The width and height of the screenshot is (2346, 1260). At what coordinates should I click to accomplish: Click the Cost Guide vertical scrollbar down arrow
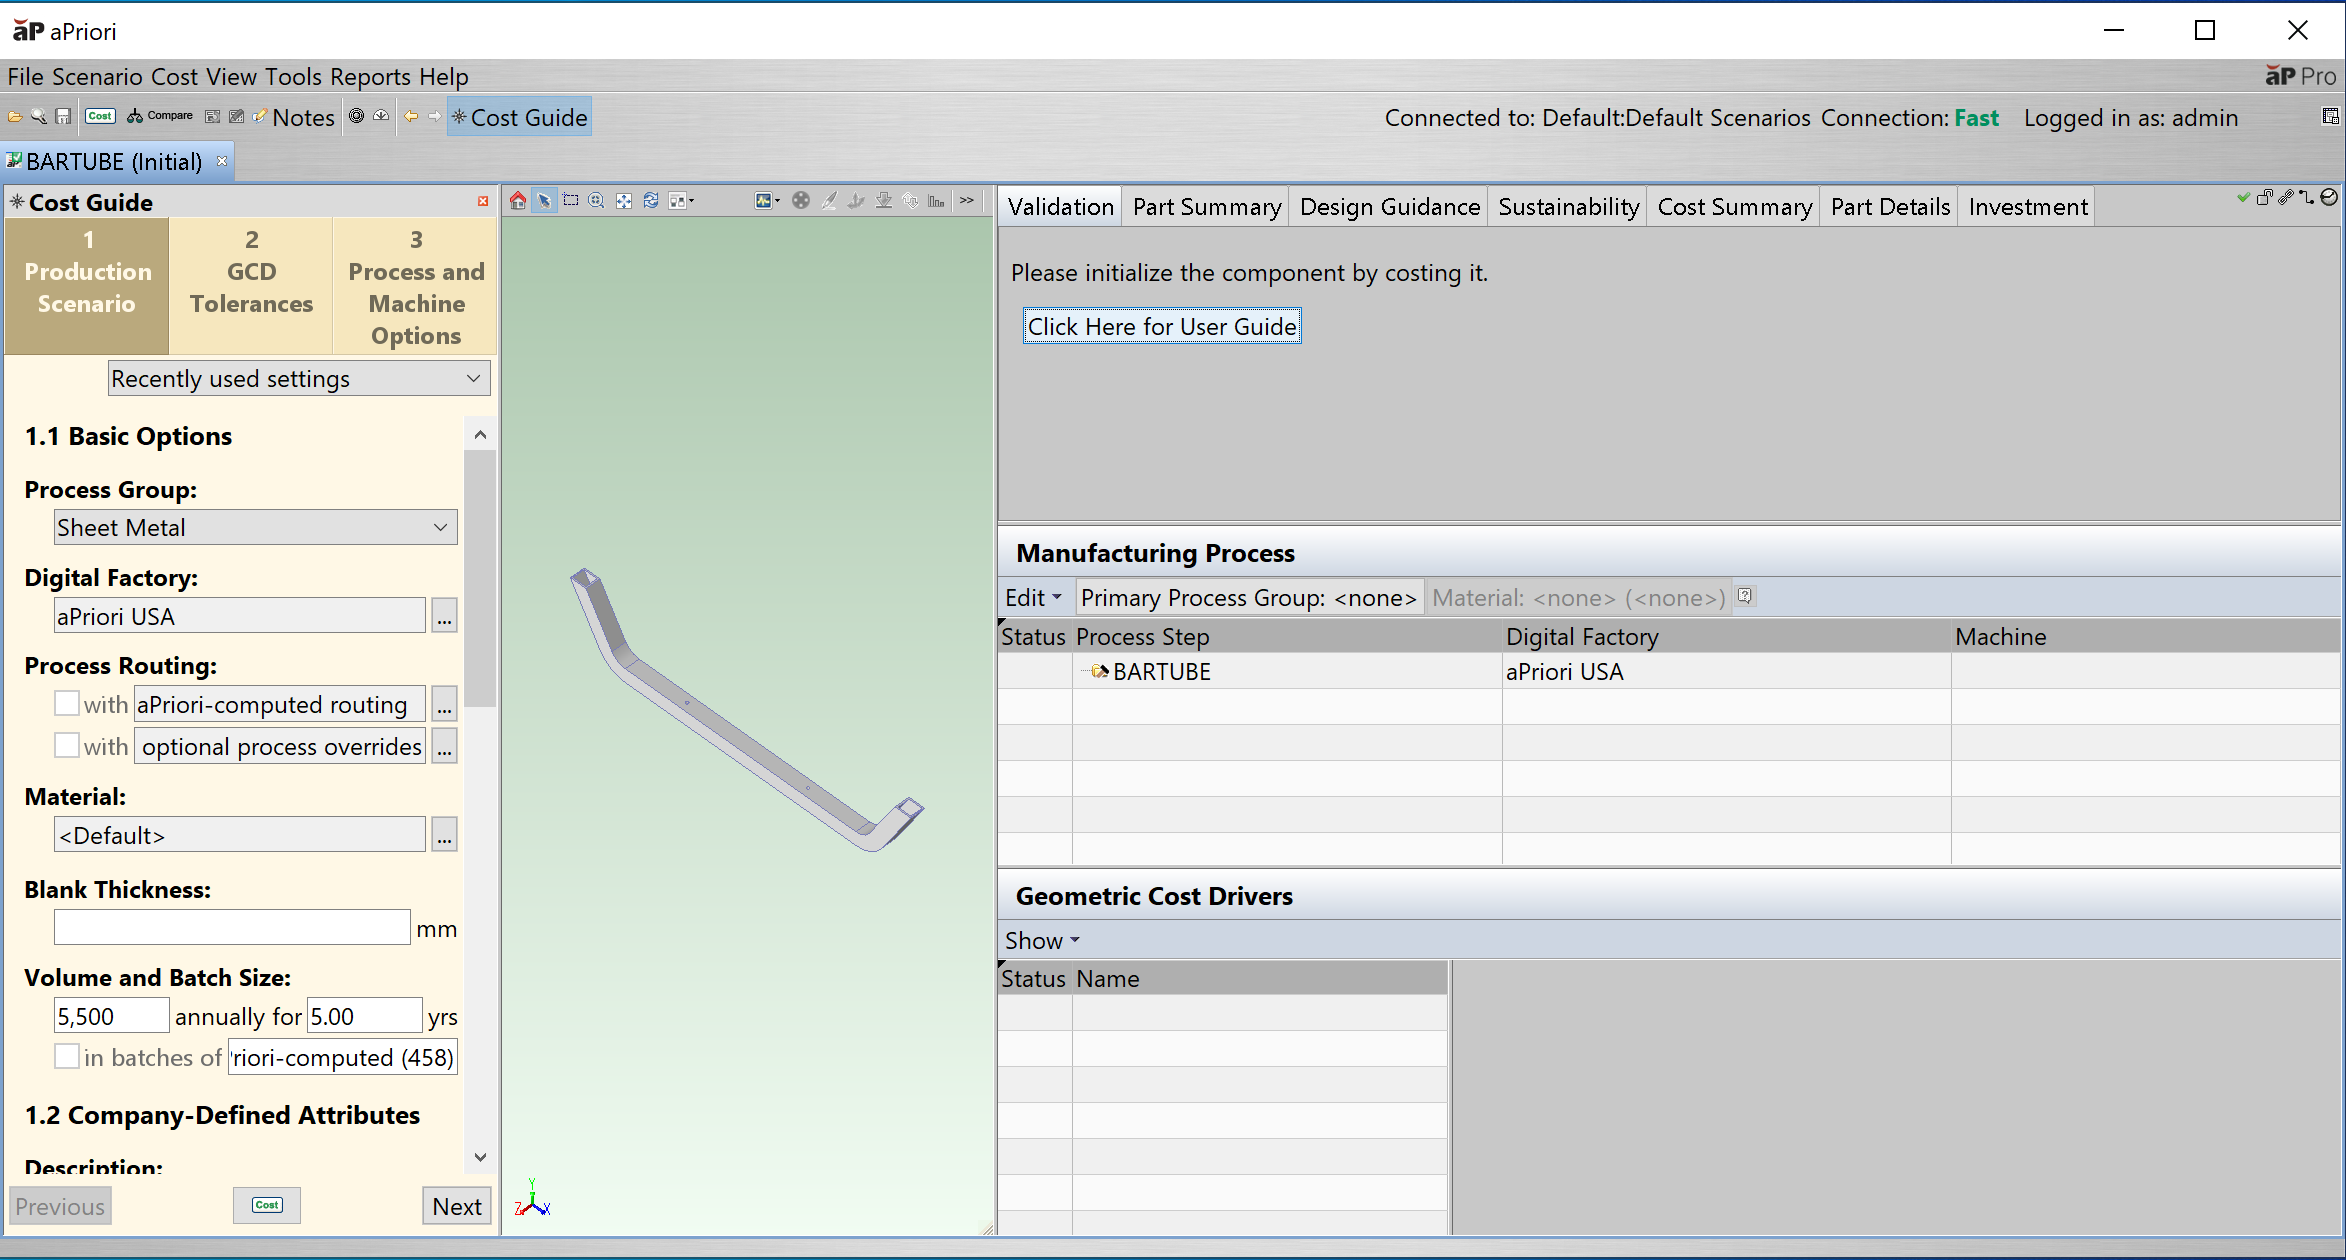pyautogui.click(x=480, y=1157)
